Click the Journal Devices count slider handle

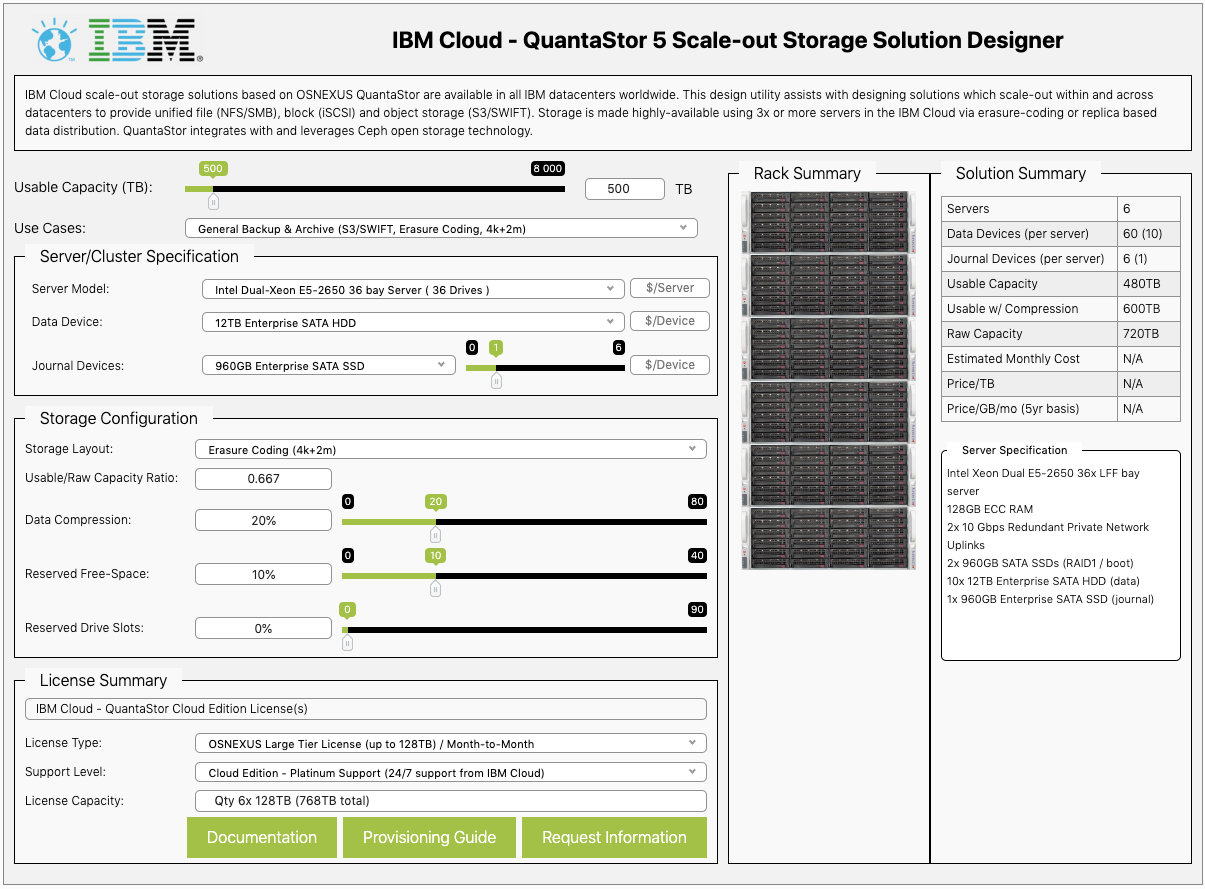(x=496, y=381)
